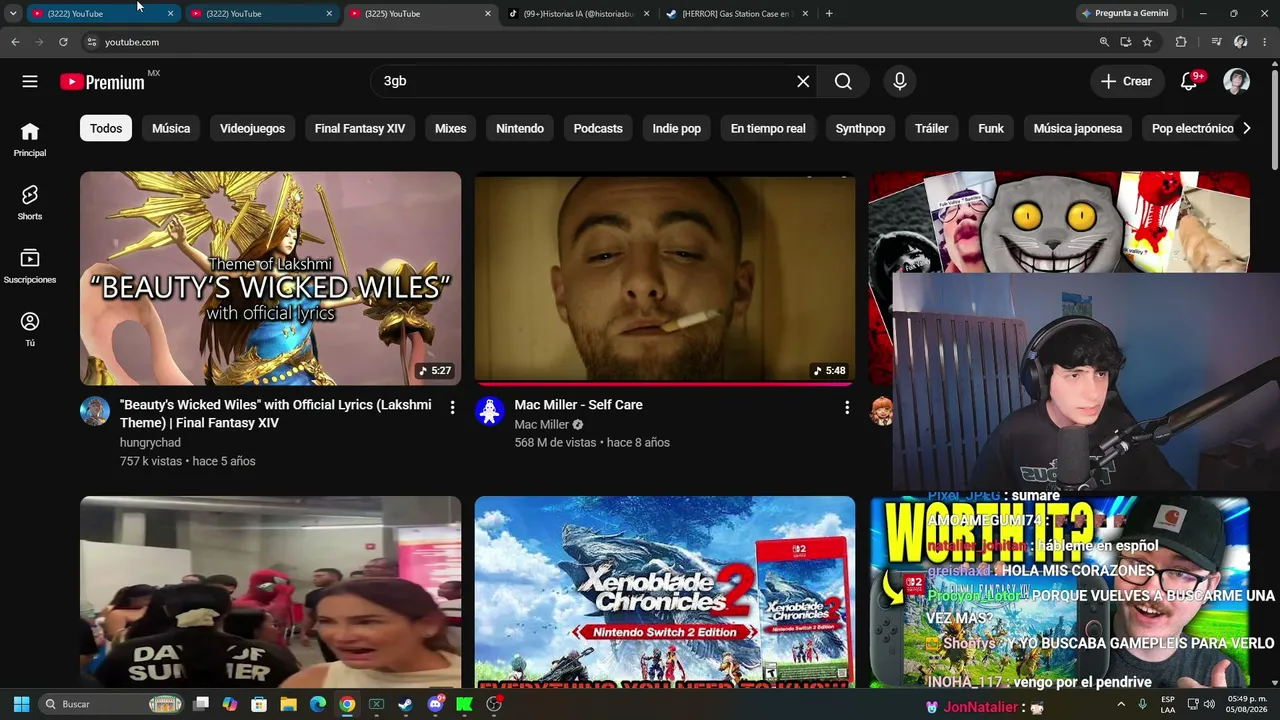Viewport: 1280px width, 720px height.
Task: Select the Nintendo chip
Action: [x=520, y=128]
